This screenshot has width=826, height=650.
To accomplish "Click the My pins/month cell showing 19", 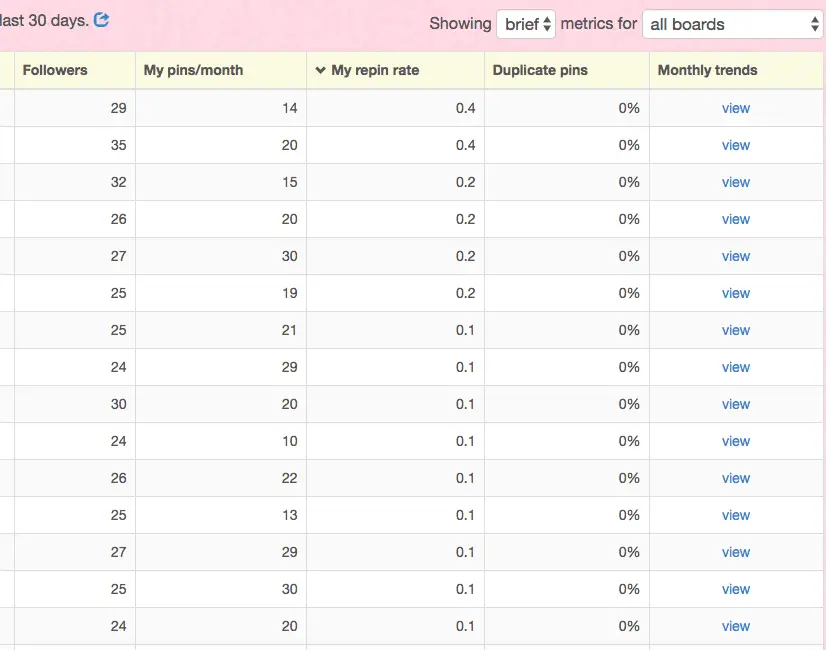I will (221, 293).
